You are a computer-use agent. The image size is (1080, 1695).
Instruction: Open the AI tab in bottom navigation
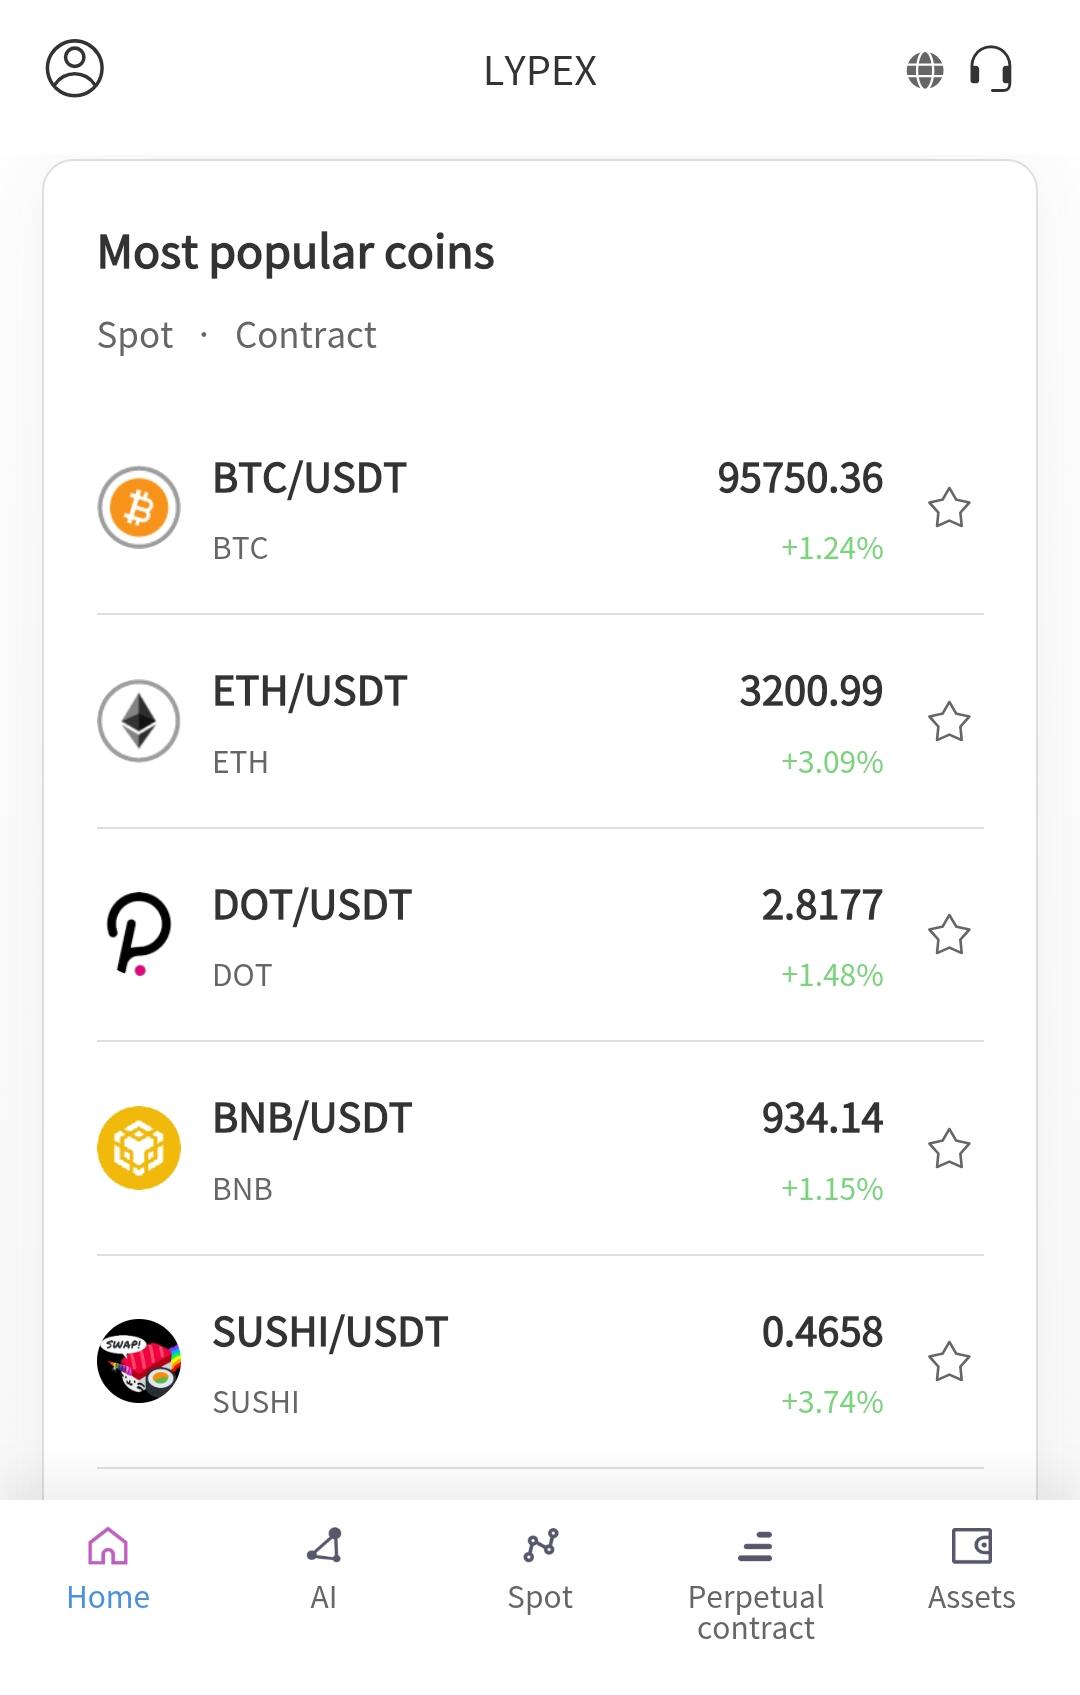(324, 1568)
